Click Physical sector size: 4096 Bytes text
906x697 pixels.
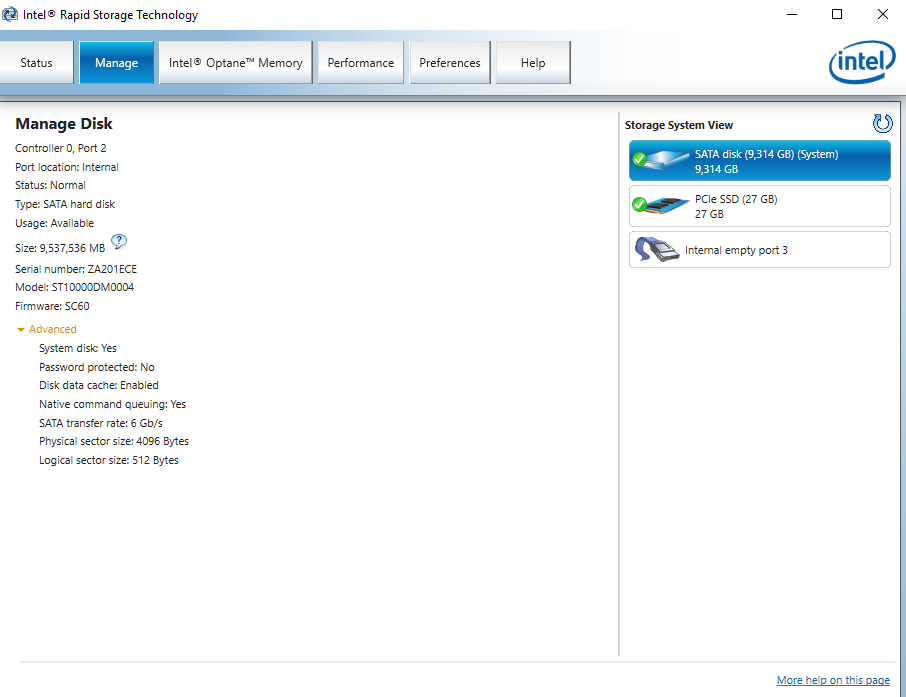click(114, 441)
